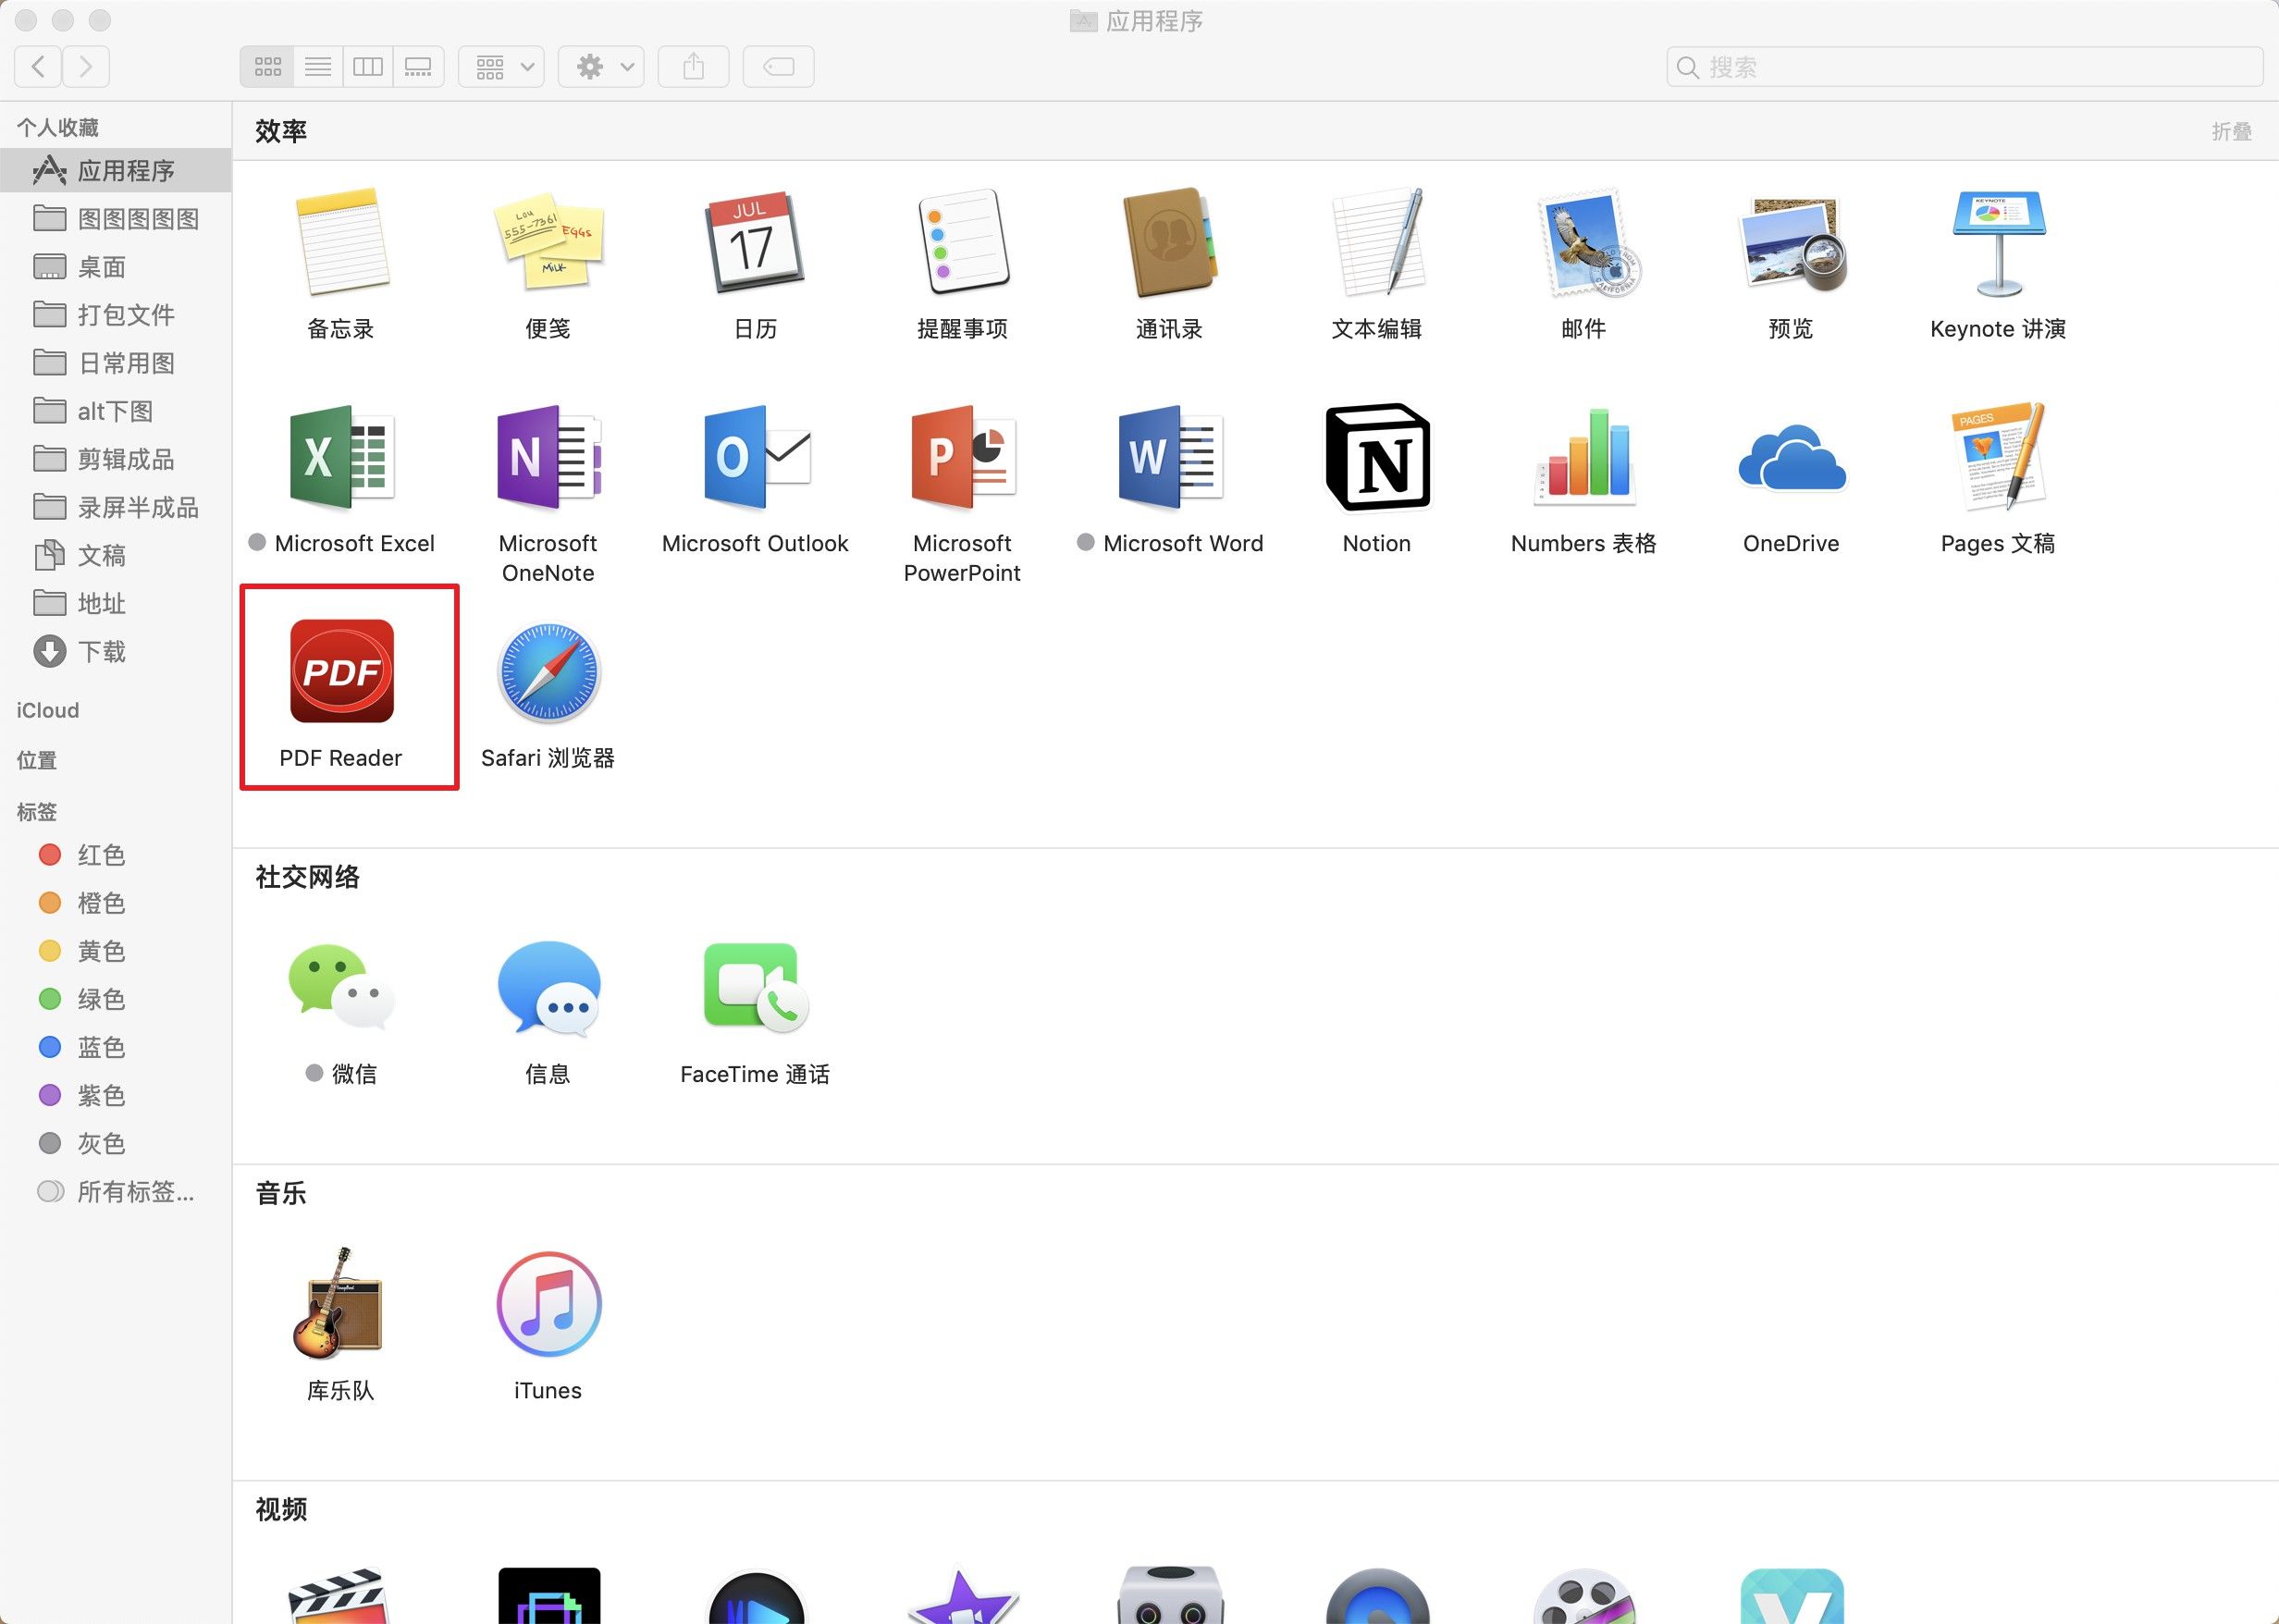The image size is (2279, 1624).
Task: Open the 便笺 Stickies app icon
Action: (x=548, y=242)
